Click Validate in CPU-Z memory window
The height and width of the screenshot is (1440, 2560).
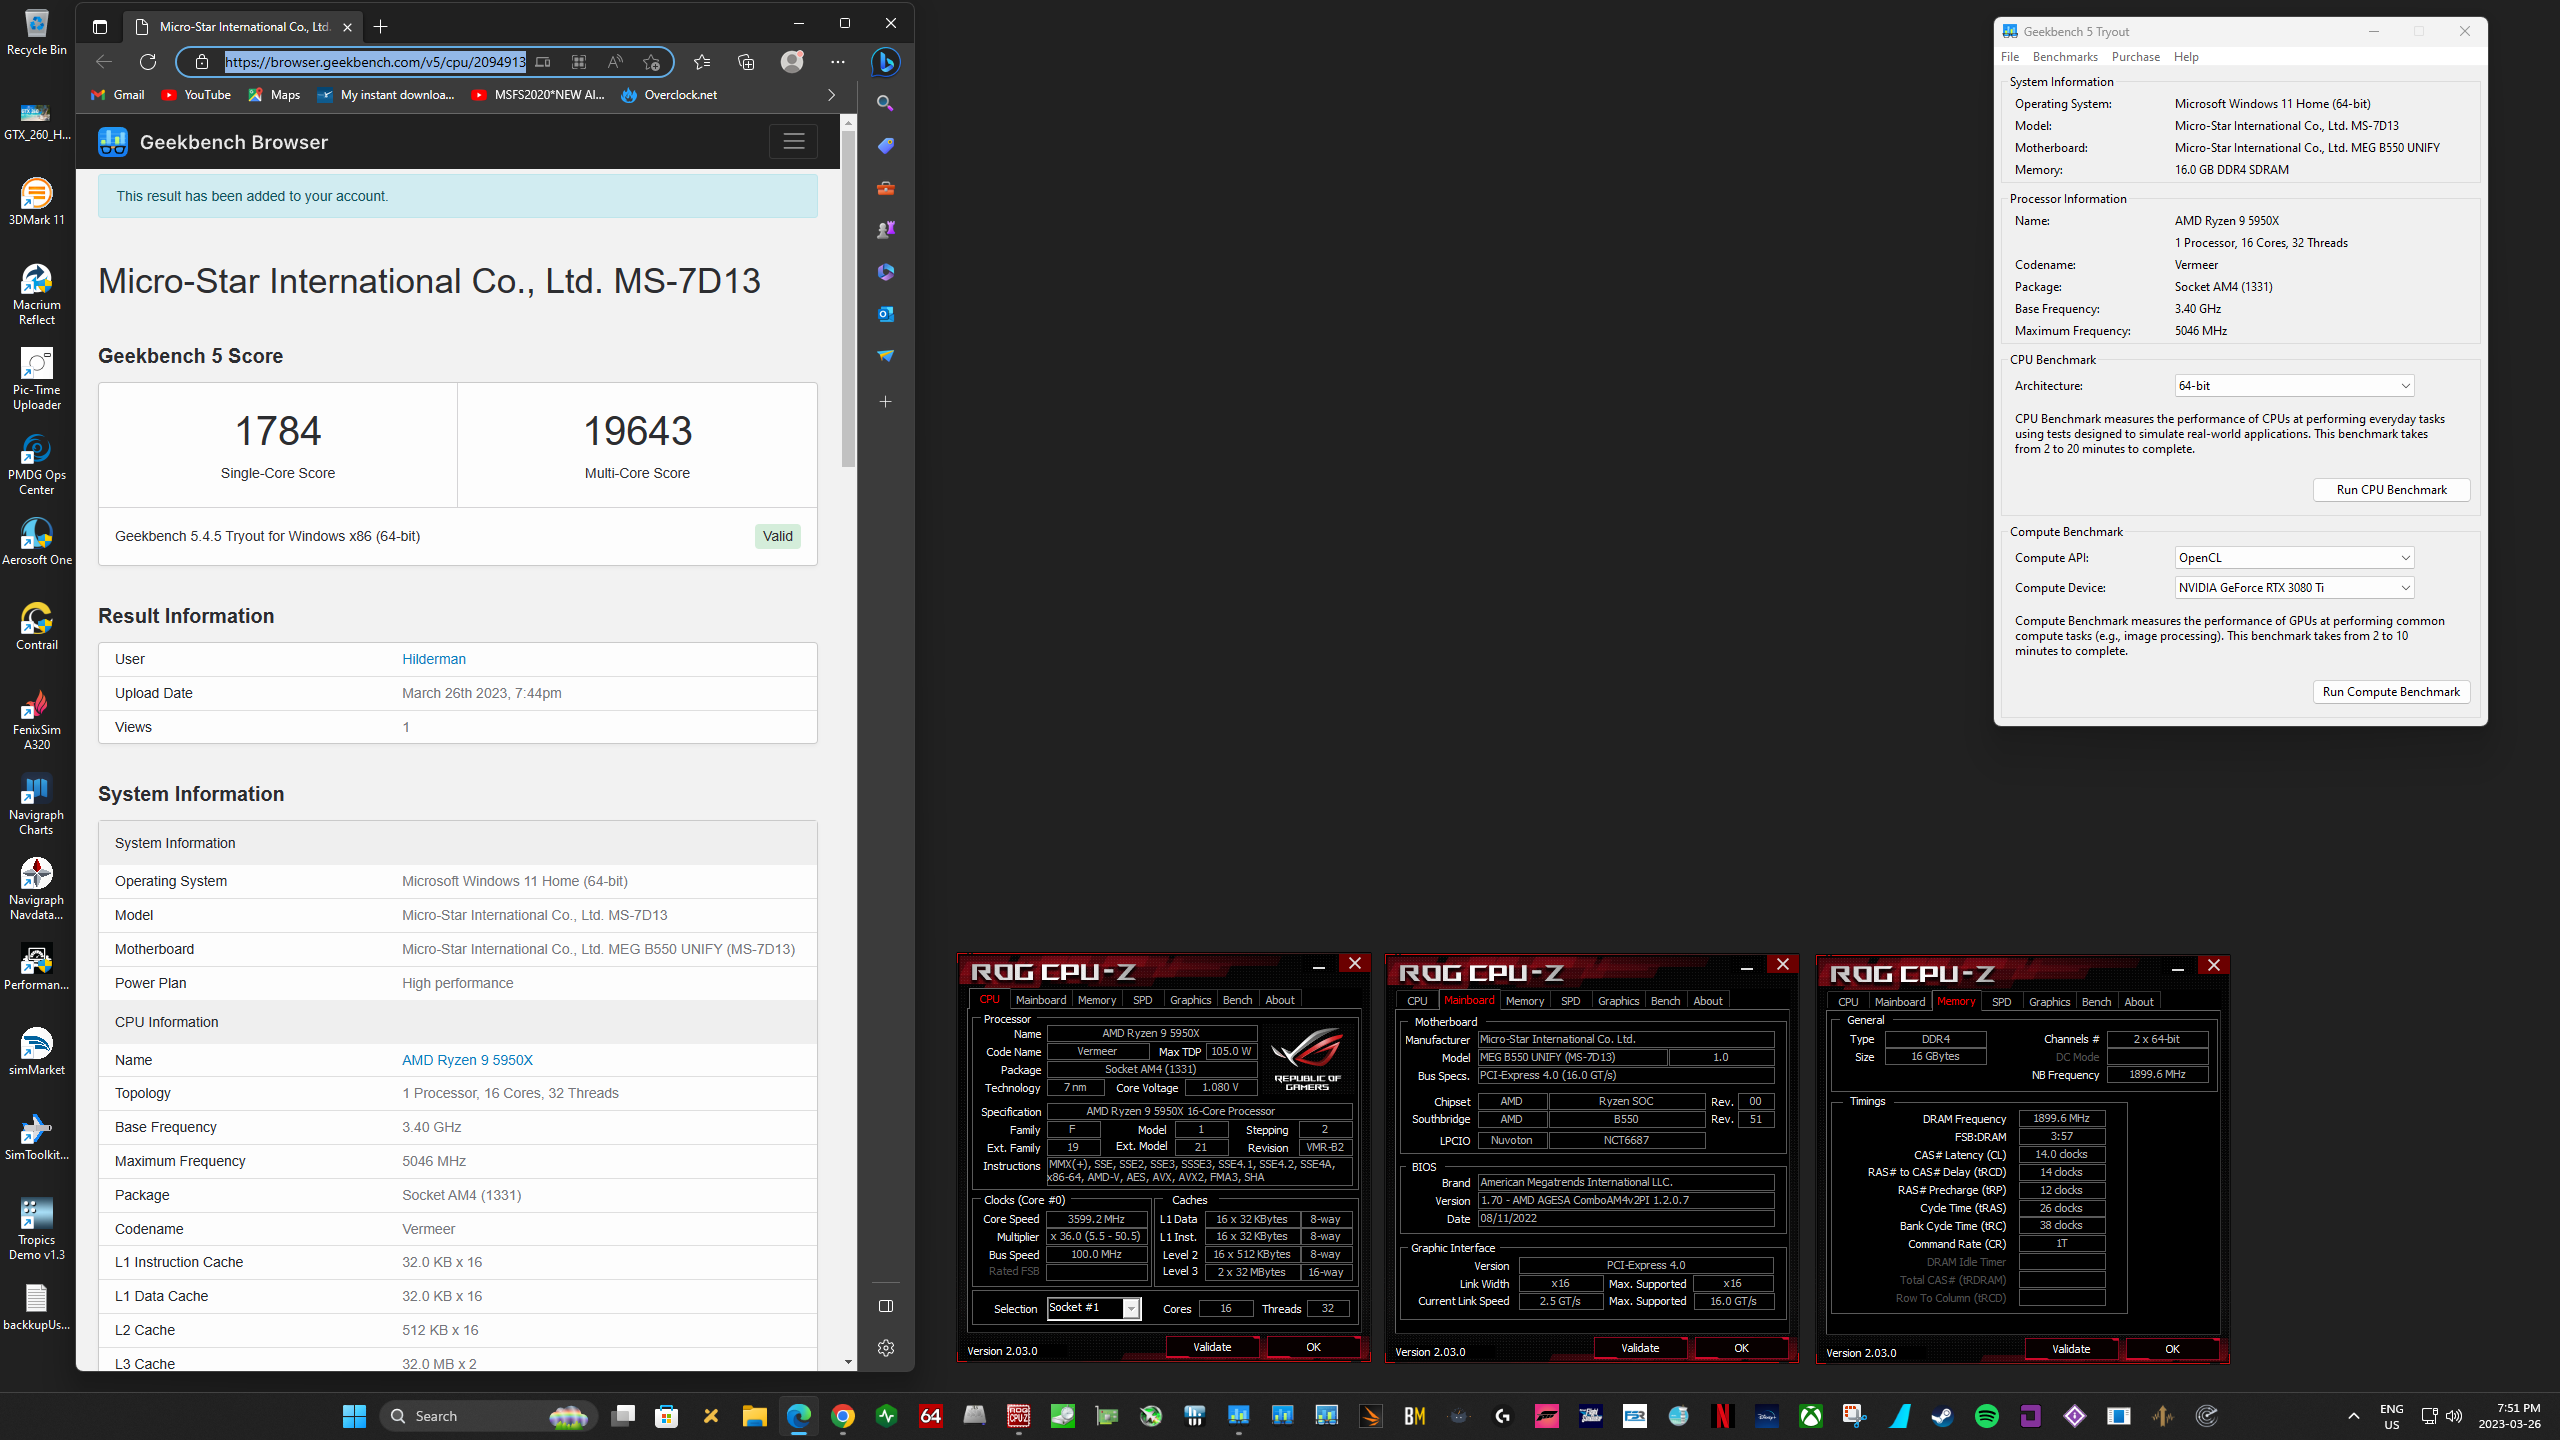click(x=2071, y=1349)
